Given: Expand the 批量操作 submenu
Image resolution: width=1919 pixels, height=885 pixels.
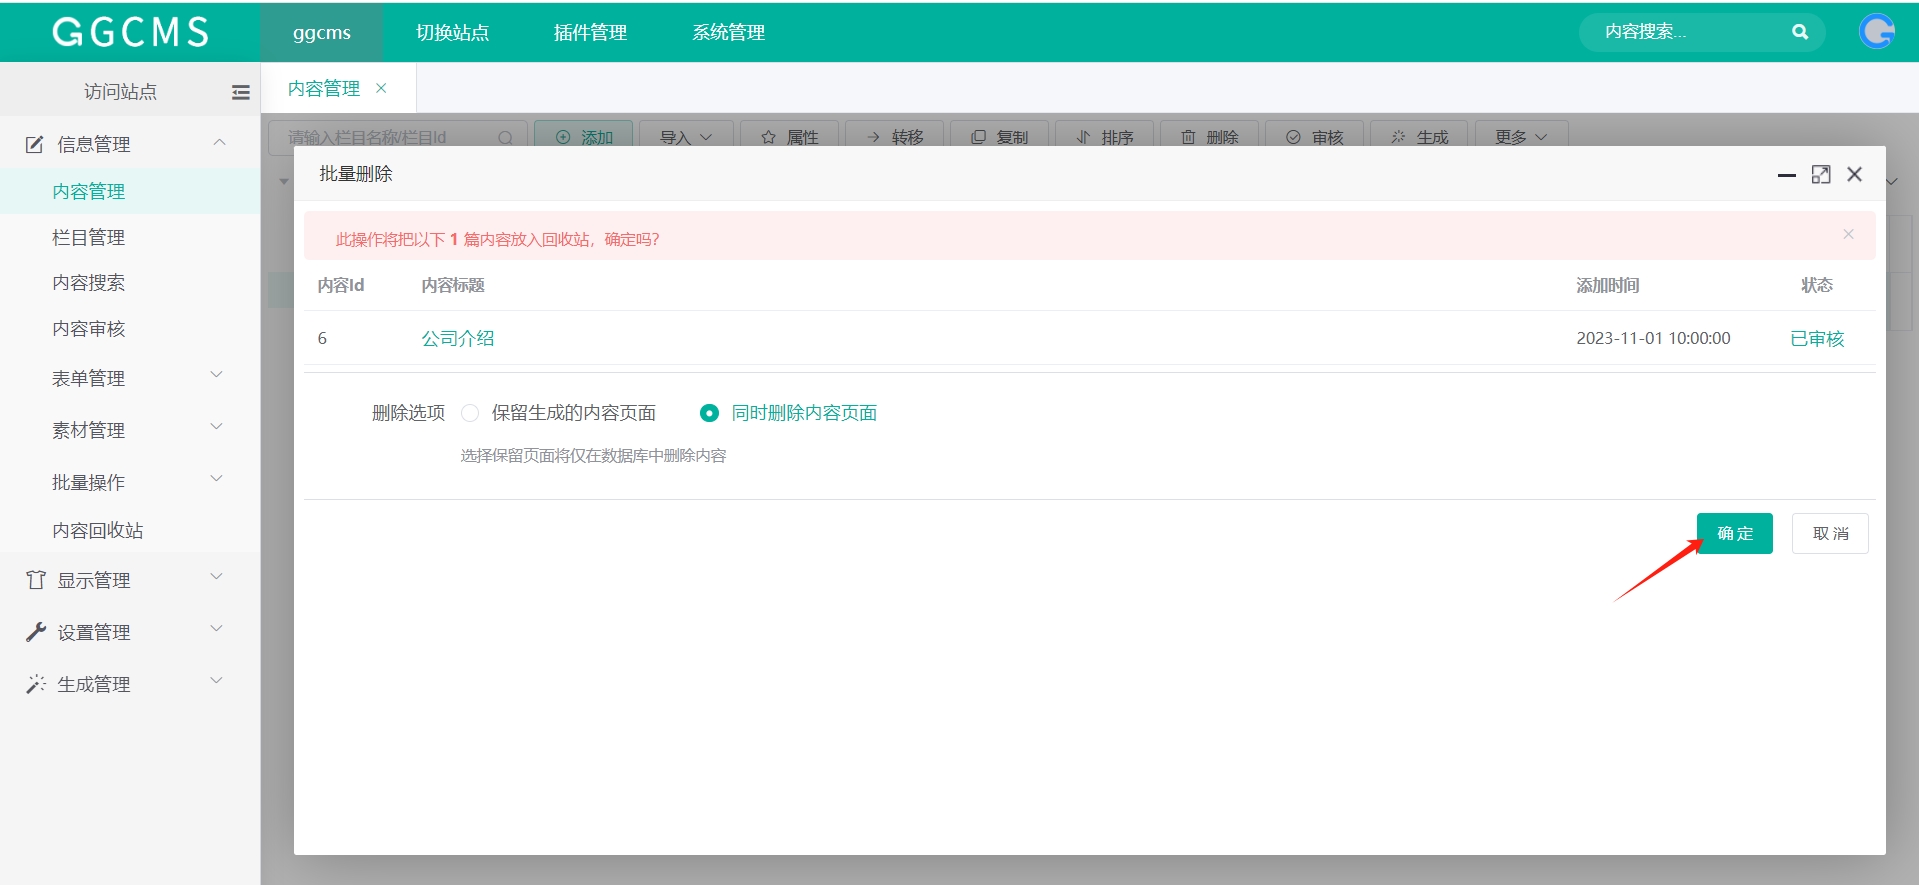Looking at the screenshot, I should (x=216, y=479).
